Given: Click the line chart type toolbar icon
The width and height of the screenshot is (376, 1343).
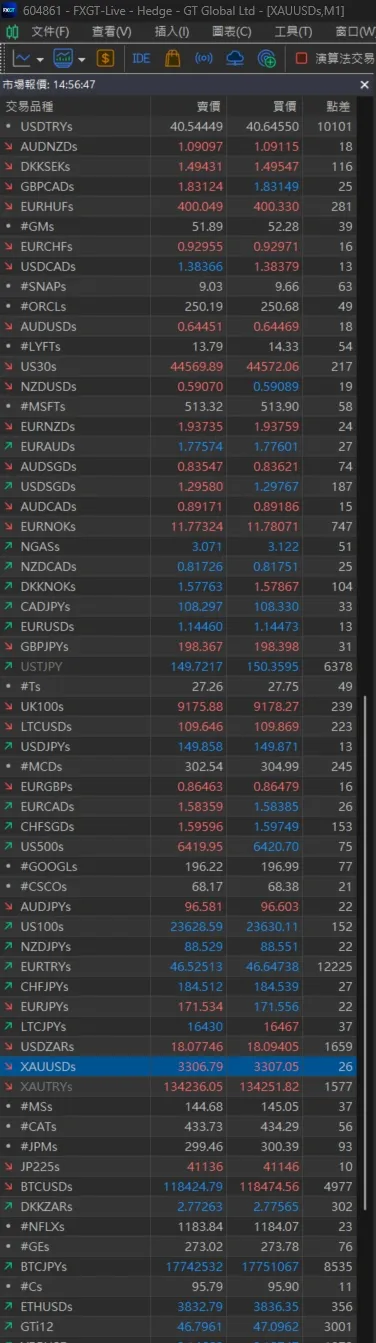Looking at the screenshot, I should (23, 58).
